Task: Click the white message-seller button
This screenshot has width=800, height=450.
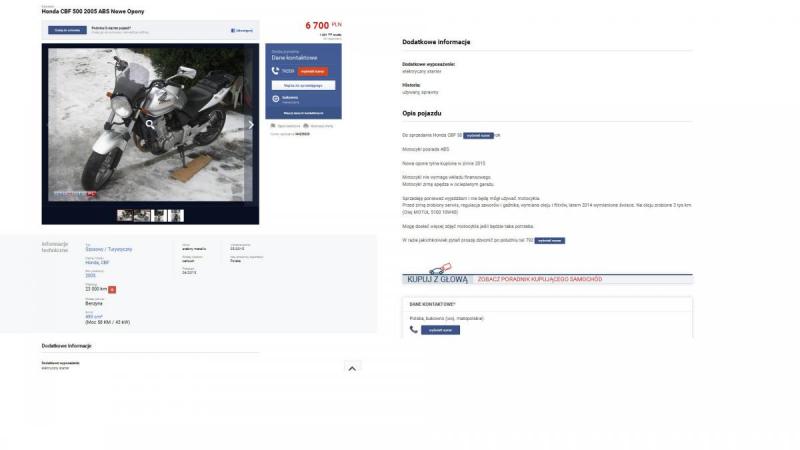Action: [303, 85]
